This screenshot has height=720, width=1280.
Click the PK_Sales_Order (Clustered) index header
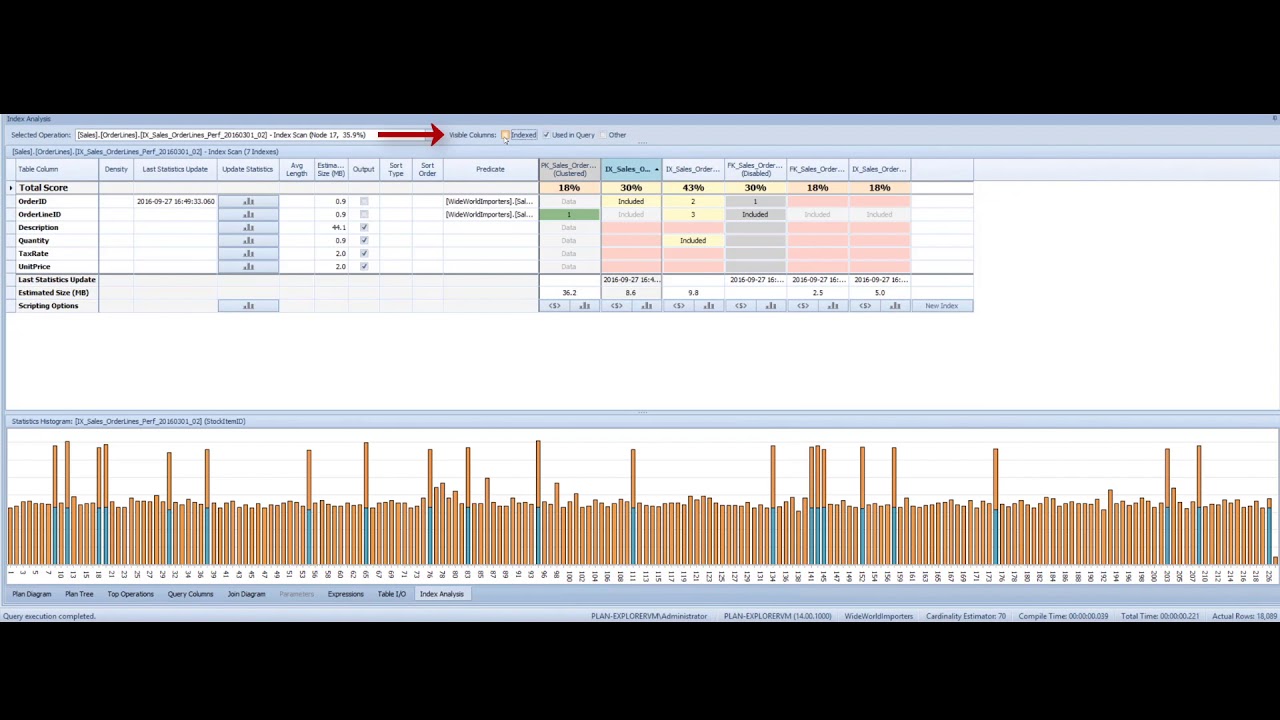569,169
